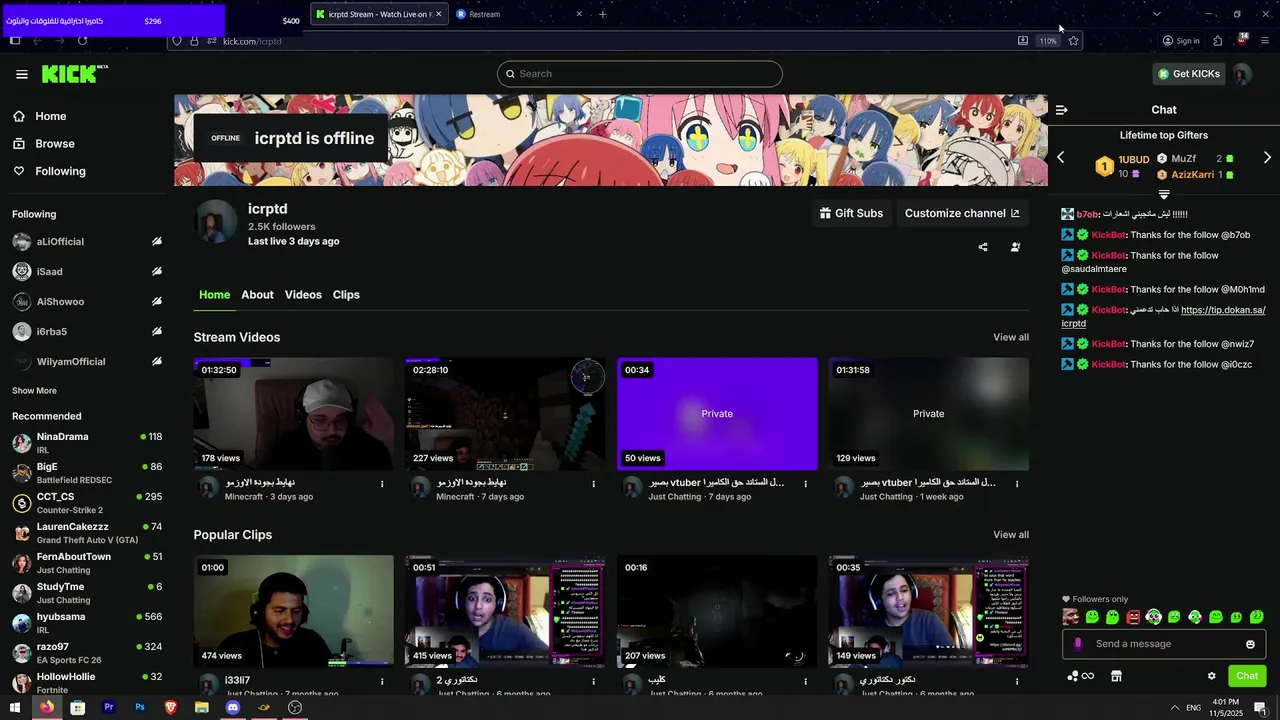Toggle notifications for i6rba5

click(156, 331)
